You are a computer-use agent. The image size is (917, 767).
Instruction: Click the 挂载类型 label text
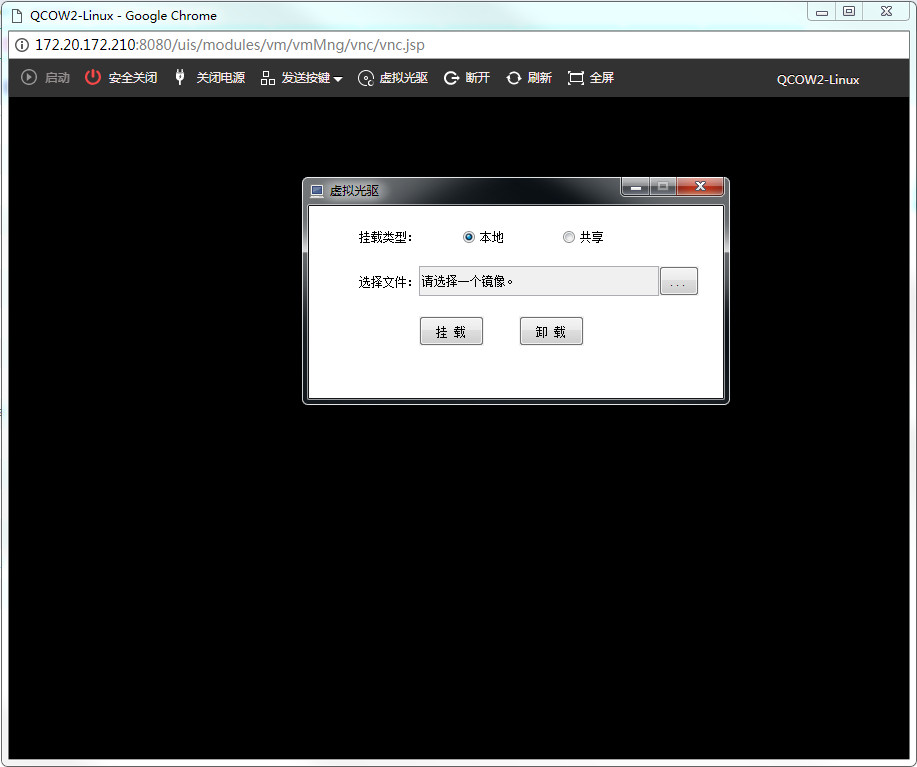(385, 237)
